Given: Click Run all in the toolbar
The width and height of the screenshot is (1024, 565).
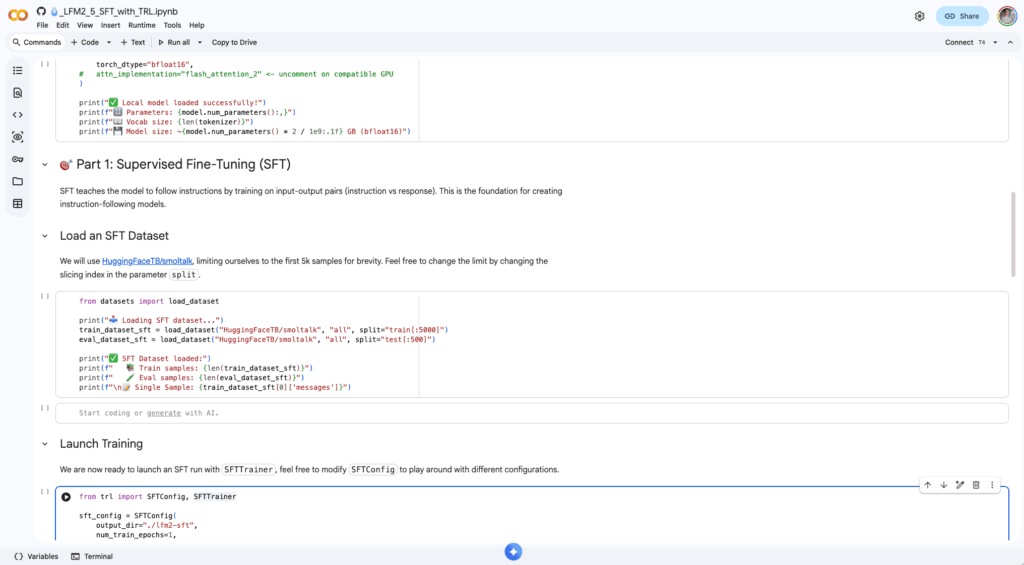Looking at the screenshot, I should pyautogui.click(x=174, y=42).
